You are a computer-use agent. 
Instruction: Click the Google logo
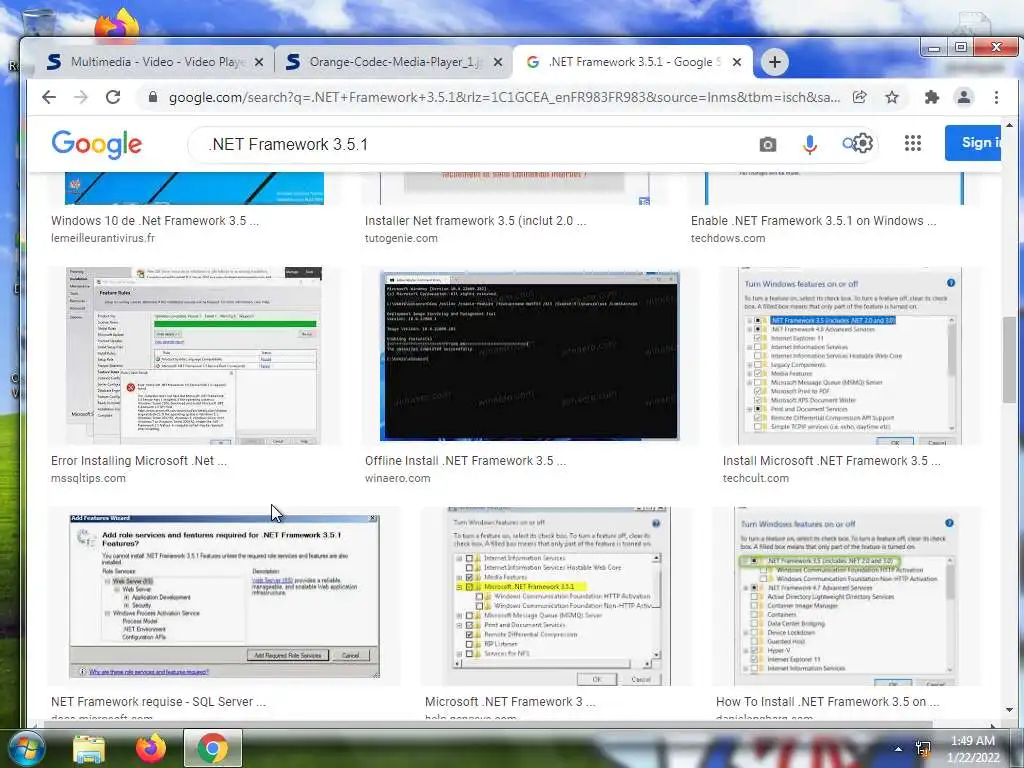tap(97, 144)
